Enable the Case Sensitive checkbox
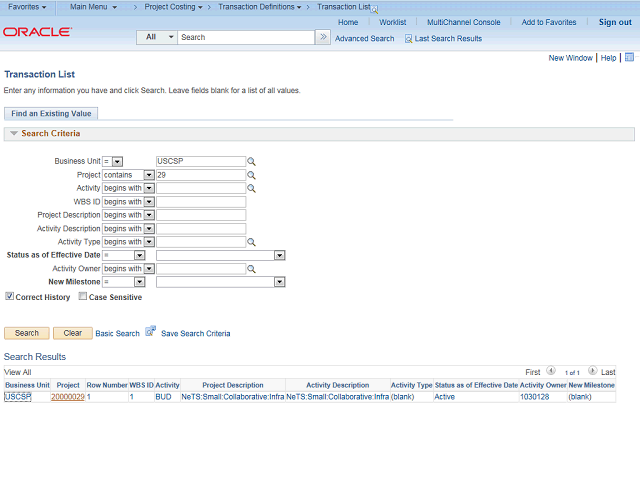The image size is (640, 480). [83, 296]
